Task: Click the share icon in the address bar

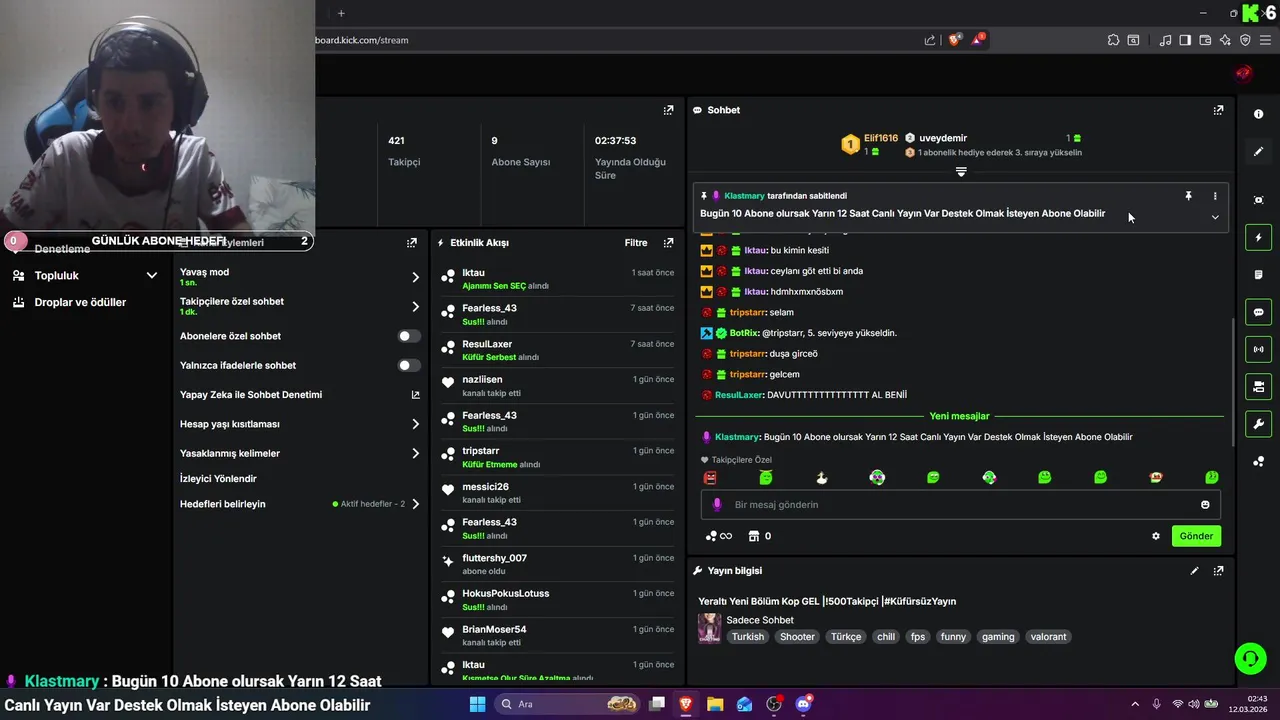Action: [x=930, y=40]
